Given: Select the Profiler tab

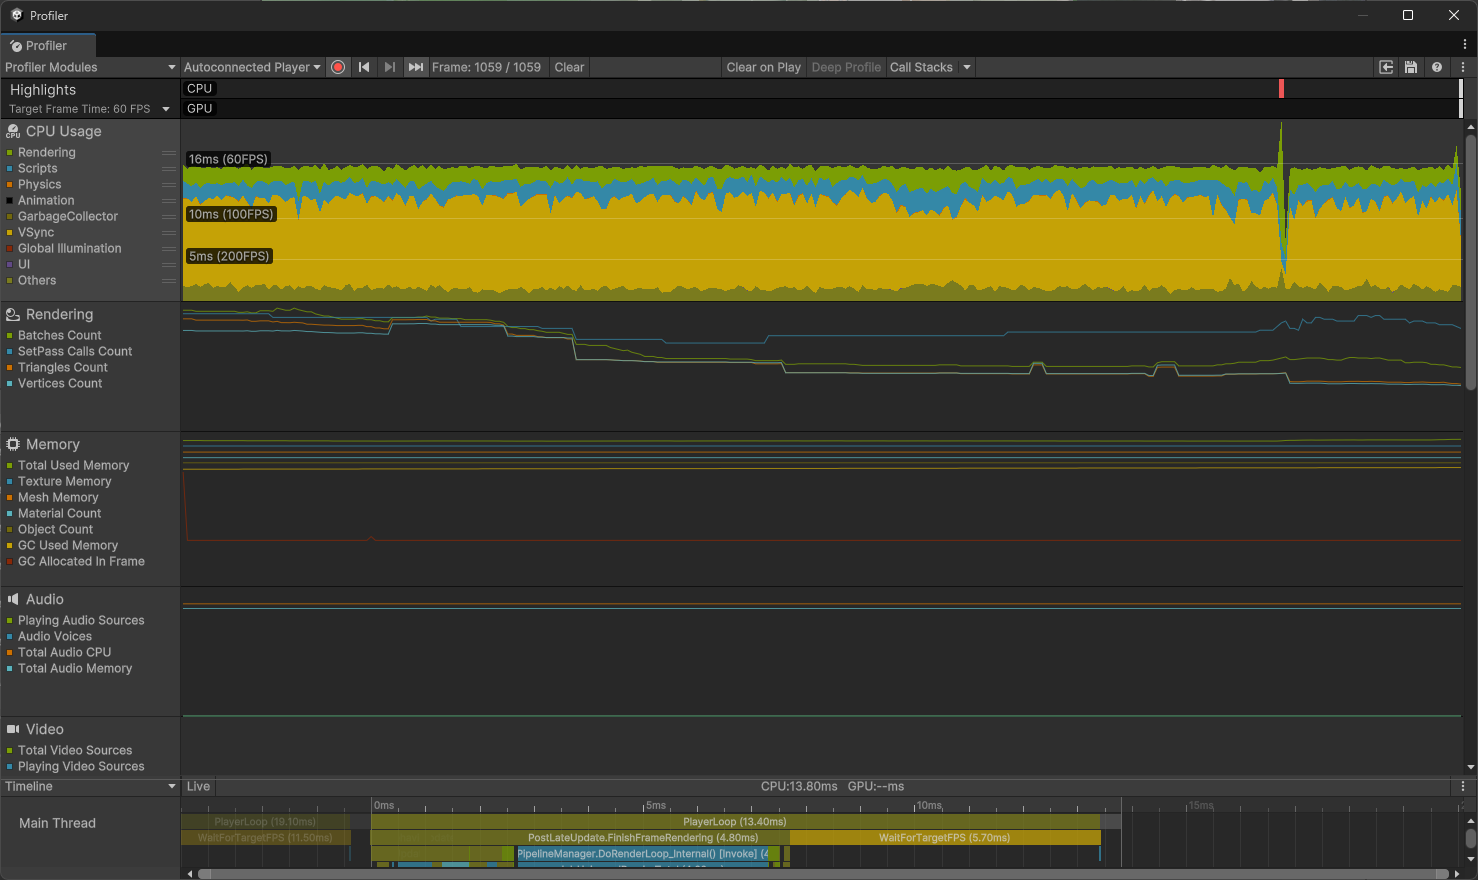Looking at the screenshot, I should [47, 45].
